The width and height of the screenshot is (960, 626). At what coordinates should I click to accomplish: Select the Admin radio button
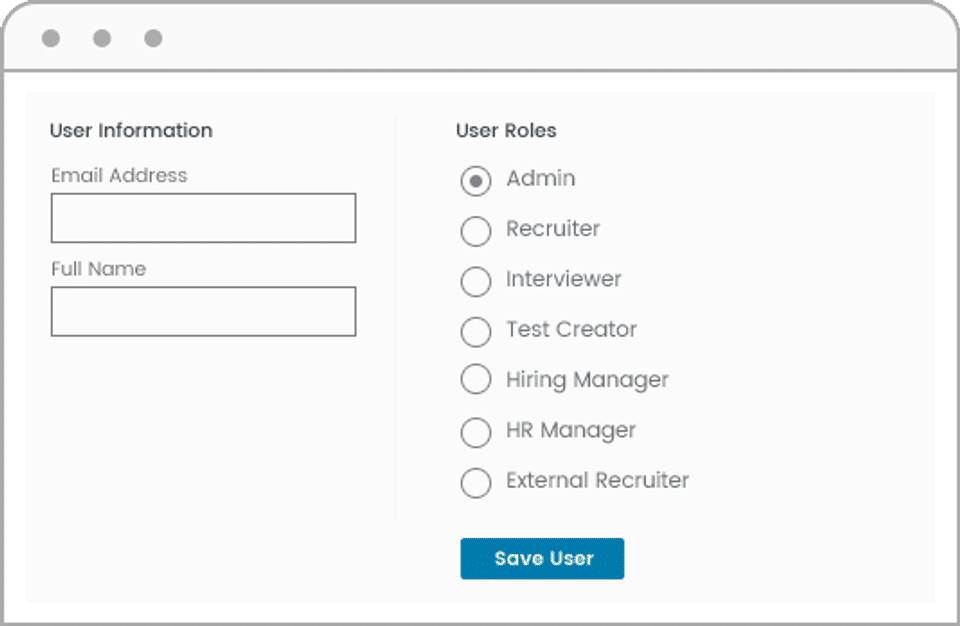pos(476,181)
